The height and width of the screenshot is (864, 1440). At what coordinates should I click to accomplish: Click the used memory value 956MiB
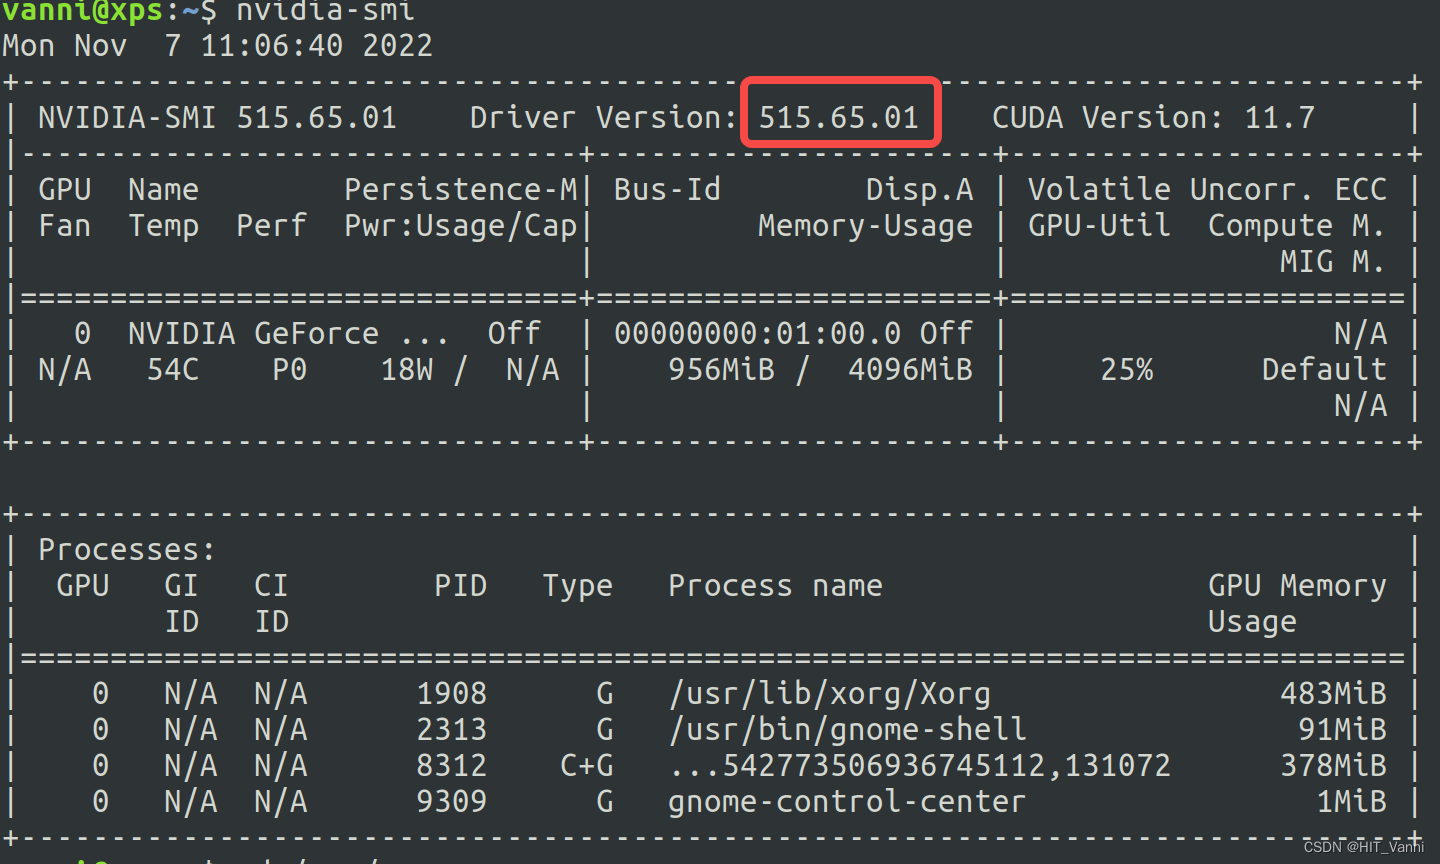[x=721, y=370]
